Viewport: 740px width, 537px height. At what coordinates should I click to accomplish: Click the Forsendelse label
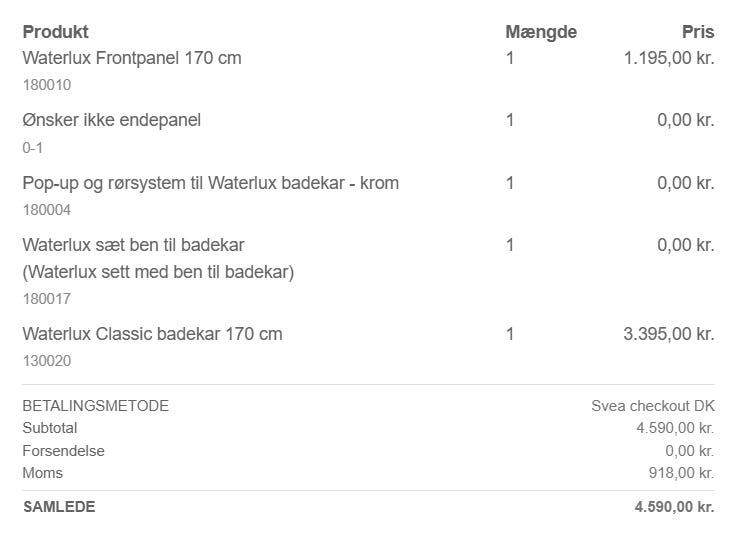click(63, 451)
